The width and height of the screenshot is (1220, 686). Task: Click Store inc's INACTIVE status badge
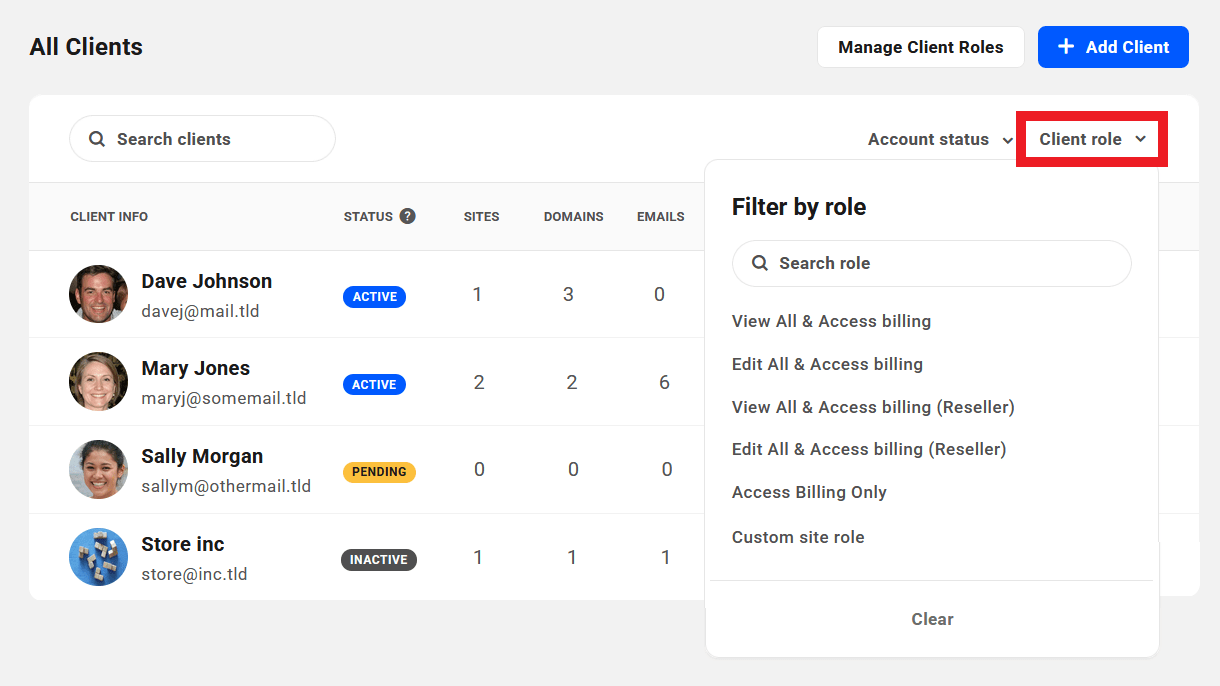click(x=379, y=560)
